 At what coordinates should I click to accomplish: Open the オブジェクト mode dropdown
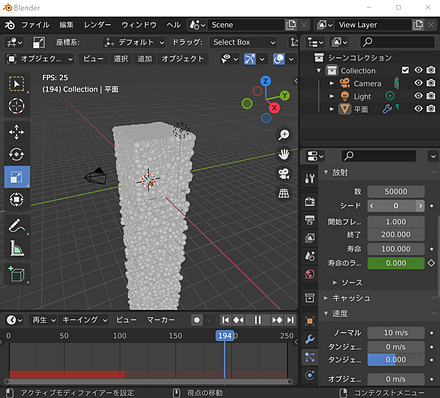pyautogui.click(x=40, y=59)
